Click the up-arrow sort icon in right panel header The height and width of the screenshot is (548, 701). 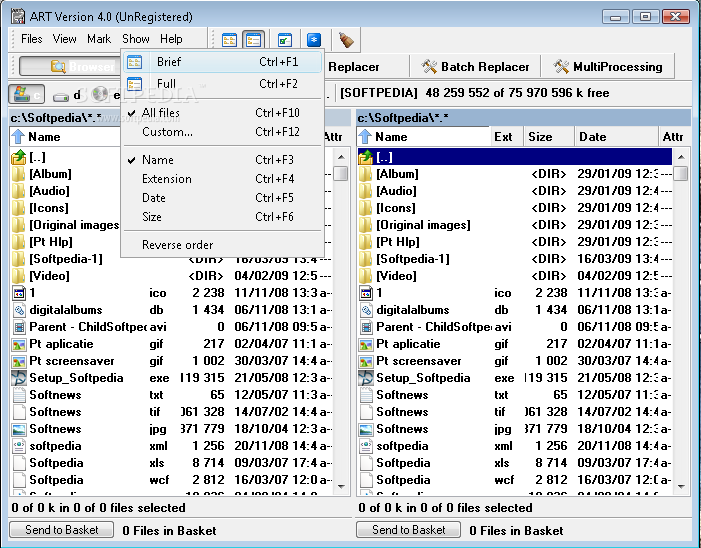(x=365, y=136)
